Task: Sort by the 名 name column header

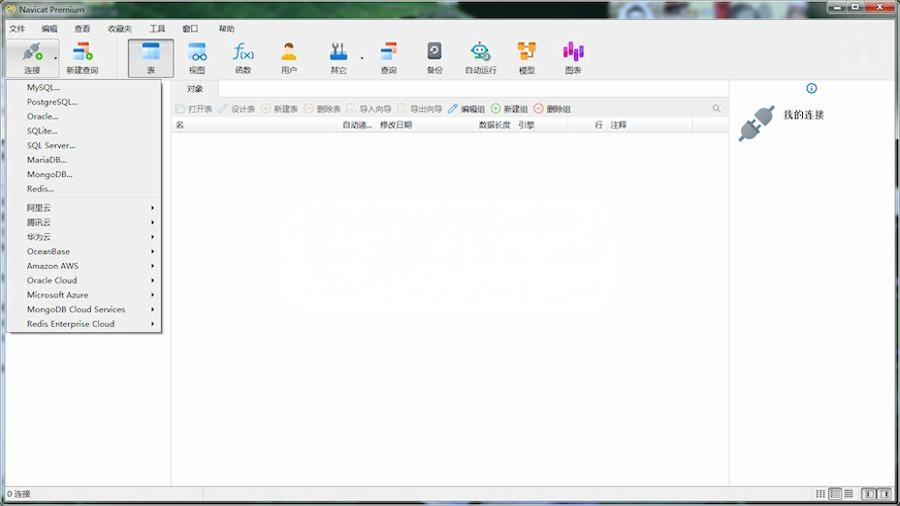Action: [255, 124]
